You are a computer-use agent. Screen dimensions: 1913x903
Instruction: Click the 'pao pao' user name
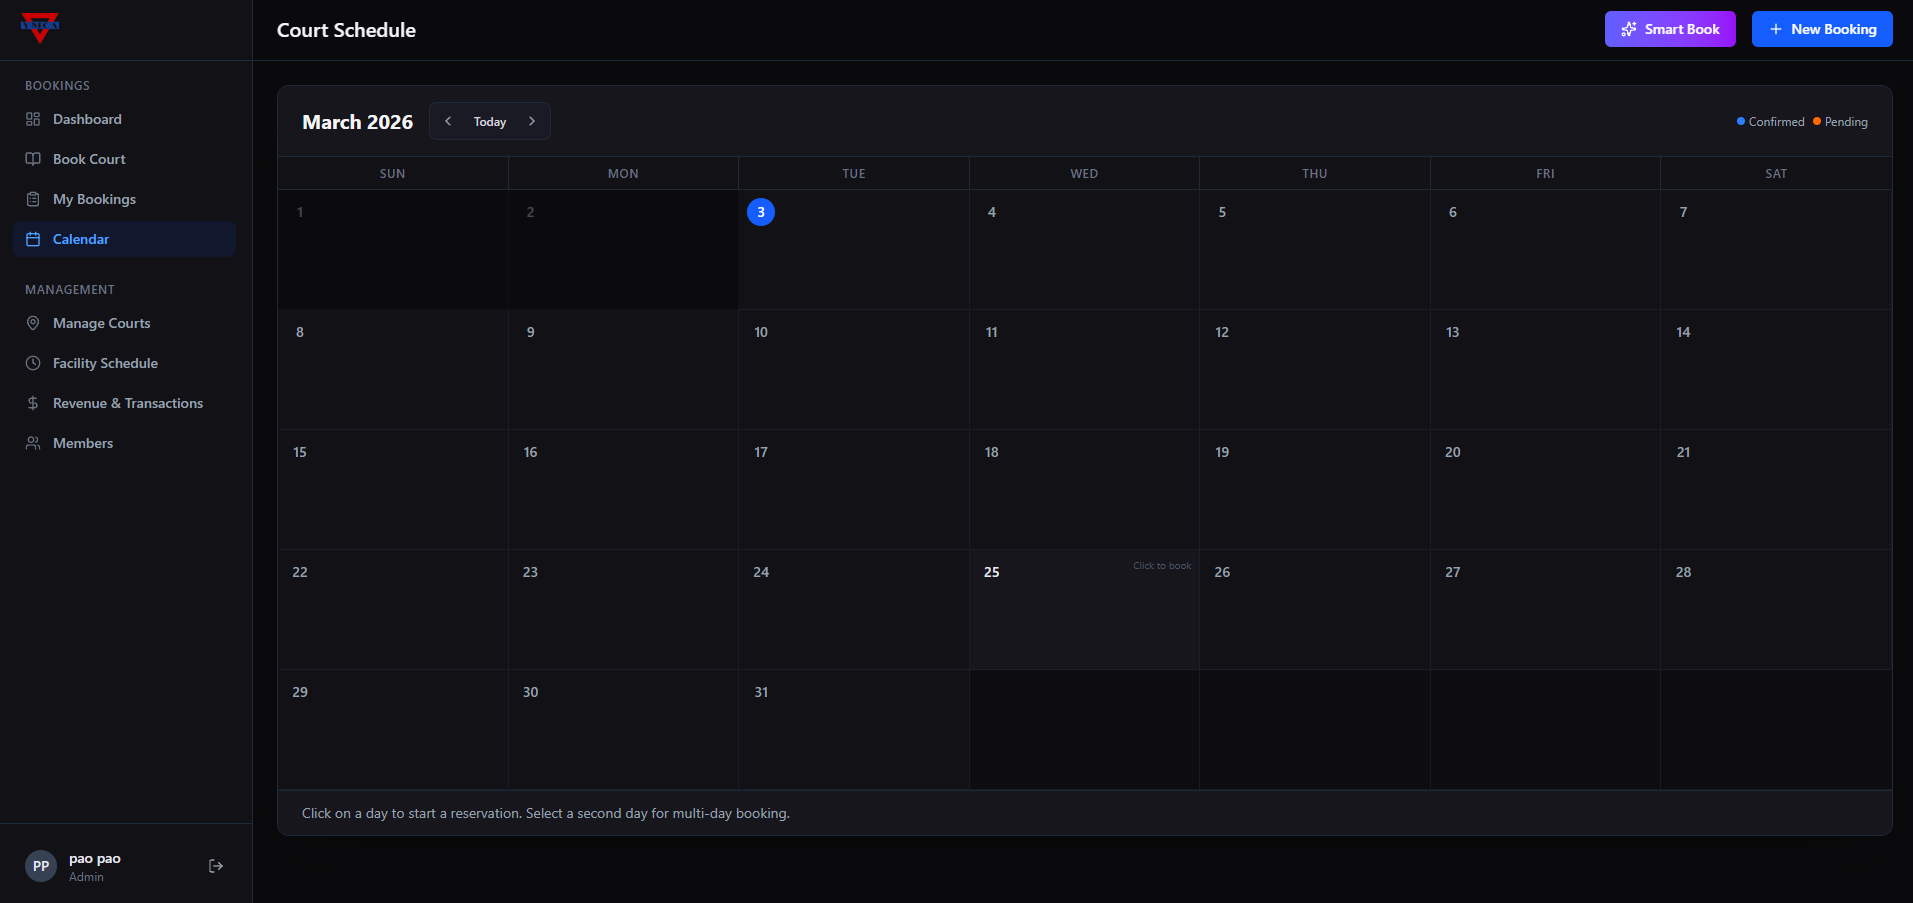[x=95, y=859]
